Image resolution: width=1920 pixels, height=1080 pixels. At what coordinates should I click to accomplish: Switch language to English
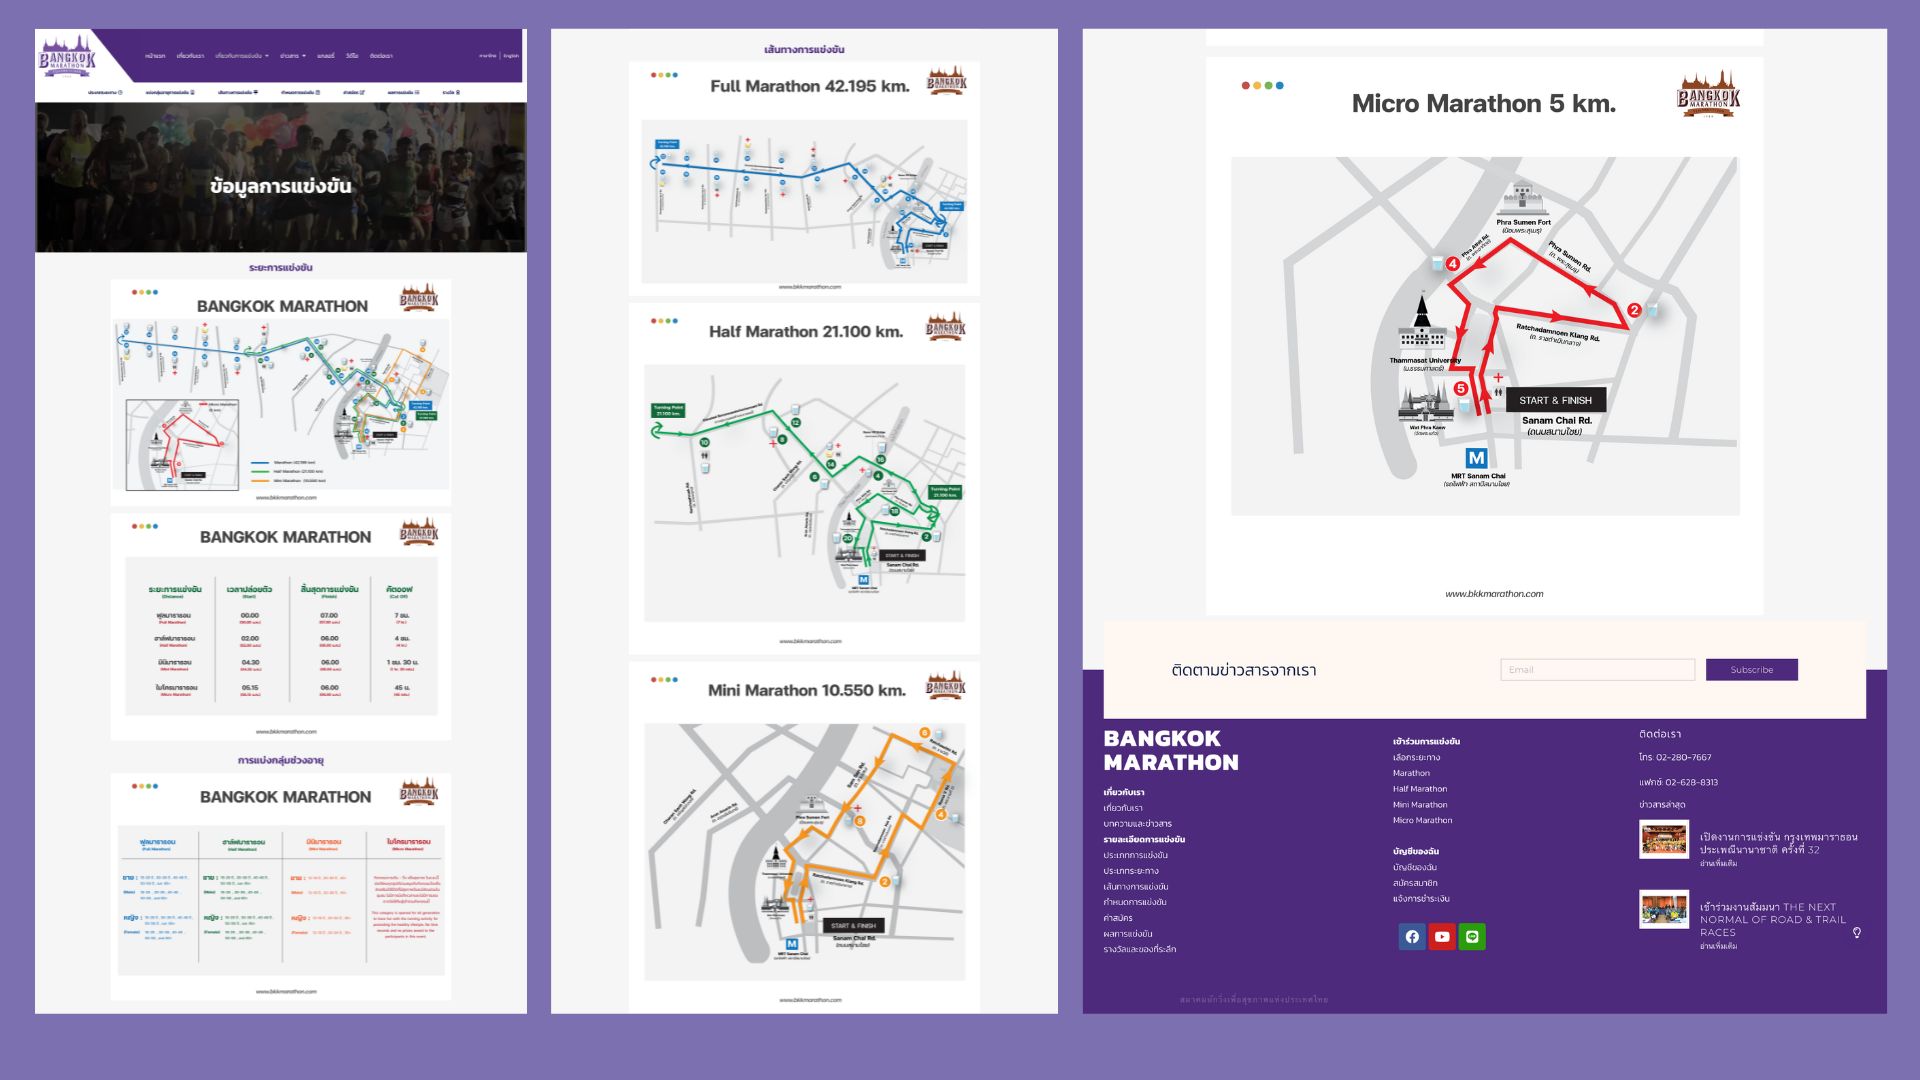[511, 56]
